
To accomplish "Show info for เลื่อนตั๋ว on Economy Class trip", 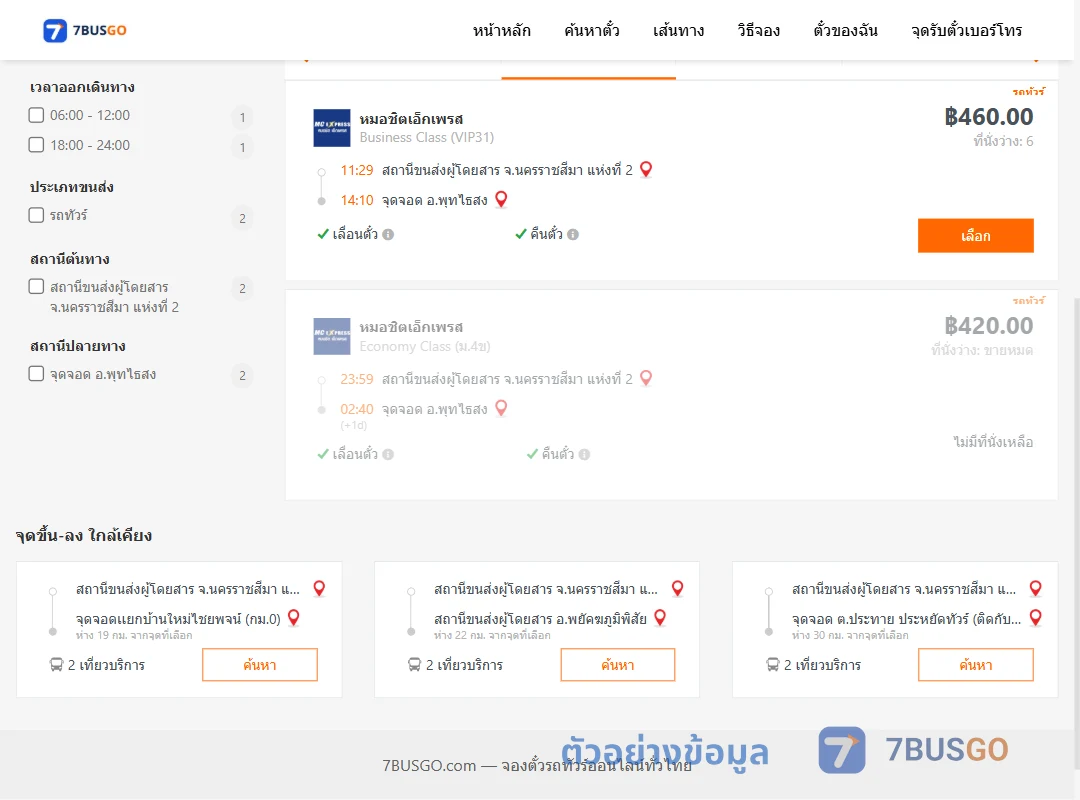I will click(x=388, y=454).
